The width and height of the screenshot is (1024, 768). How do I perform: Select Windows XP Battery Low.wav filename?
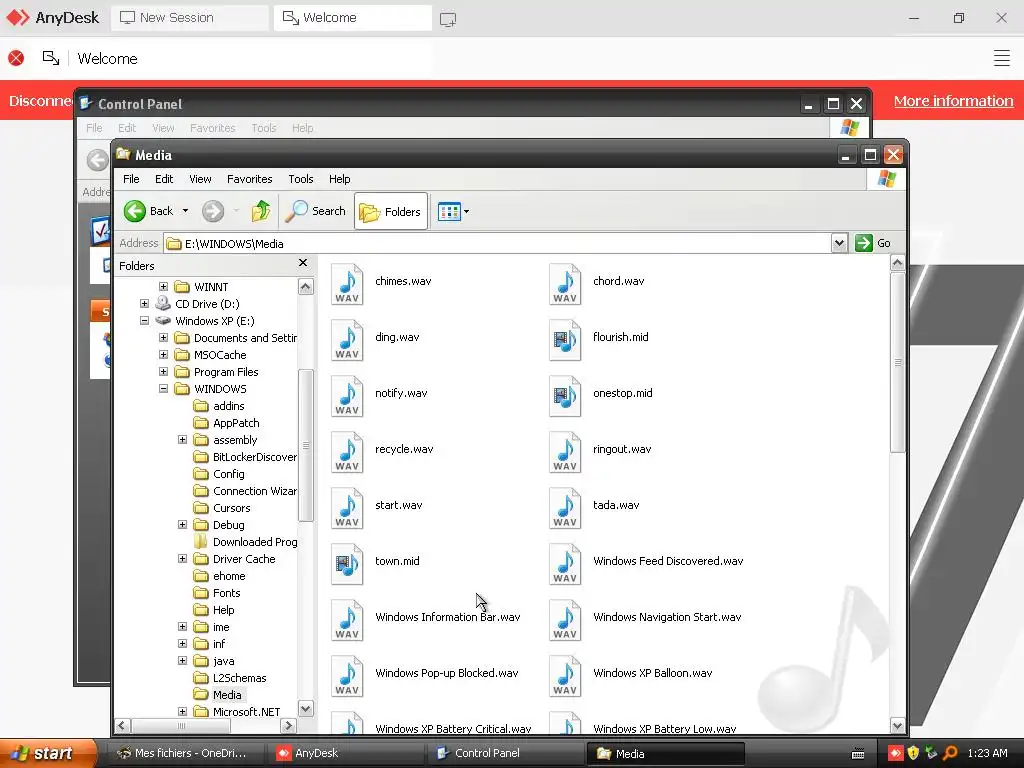[665, 728]
